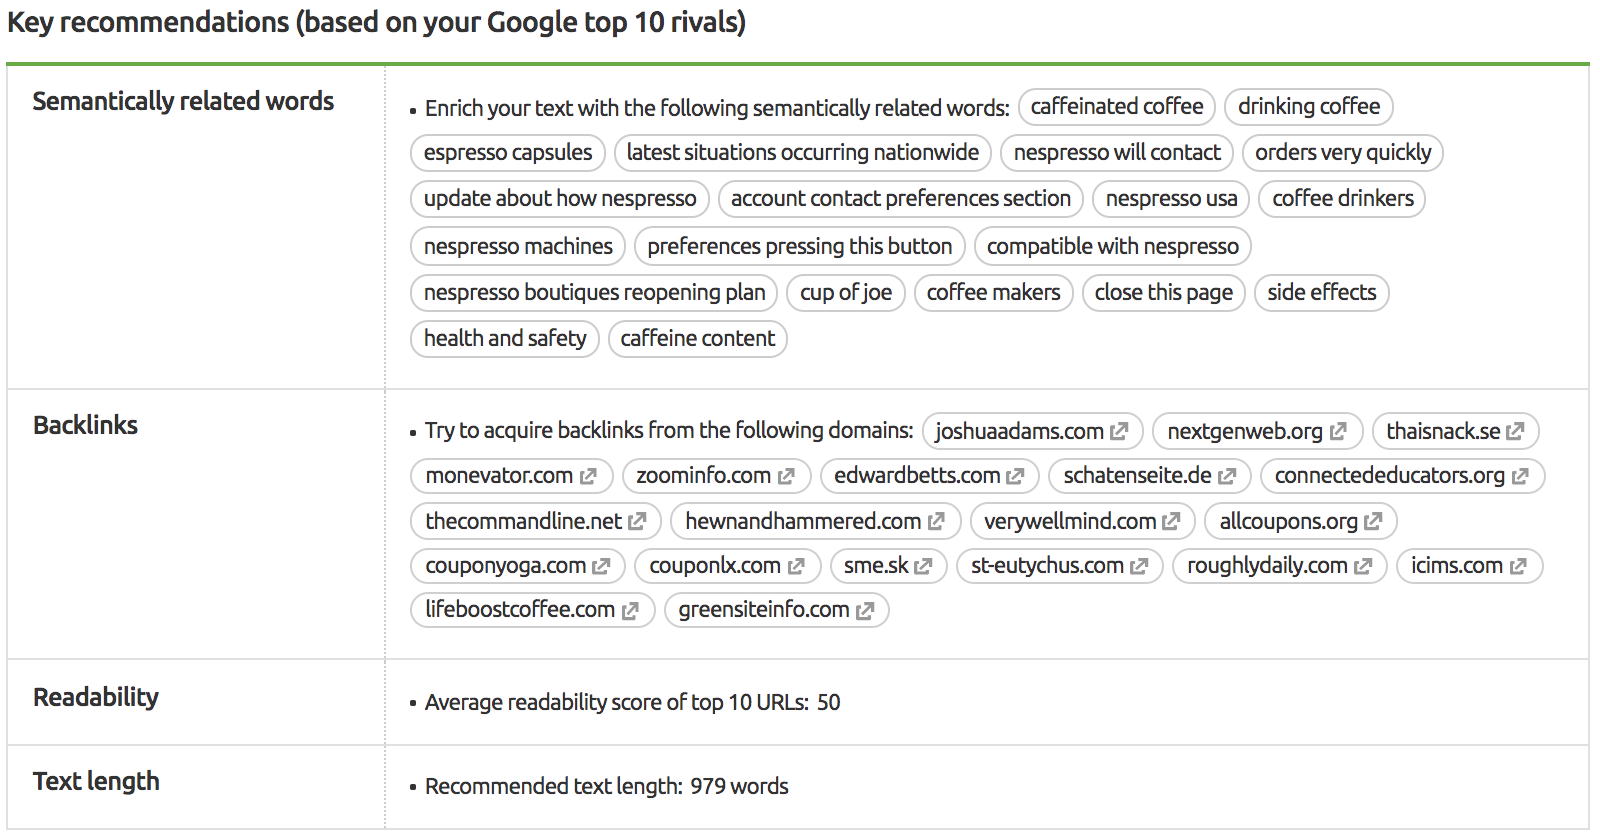Screen dimensions: 1600x834
Task: Click the 'espresso capsules' keyword tag
Action: tap(508, 153)
